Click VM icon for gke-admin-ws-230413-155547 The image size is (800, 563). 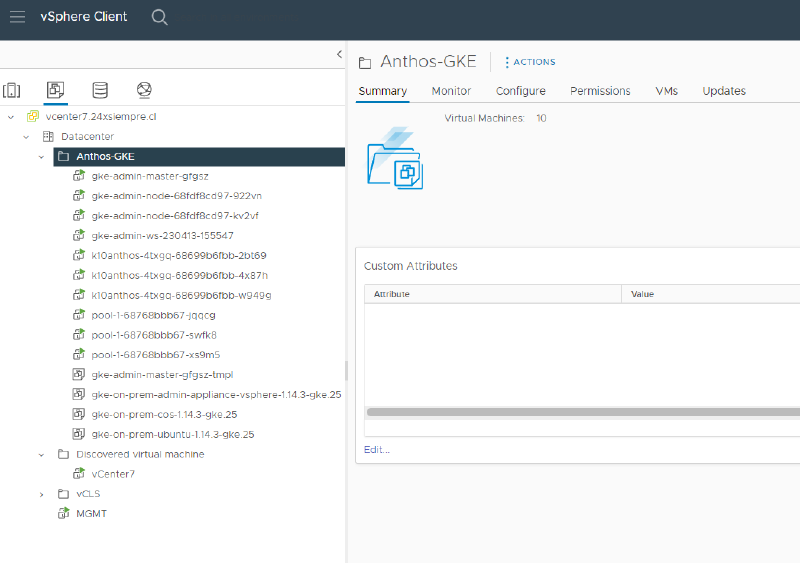pyautogui.click(x=79, y=235)
